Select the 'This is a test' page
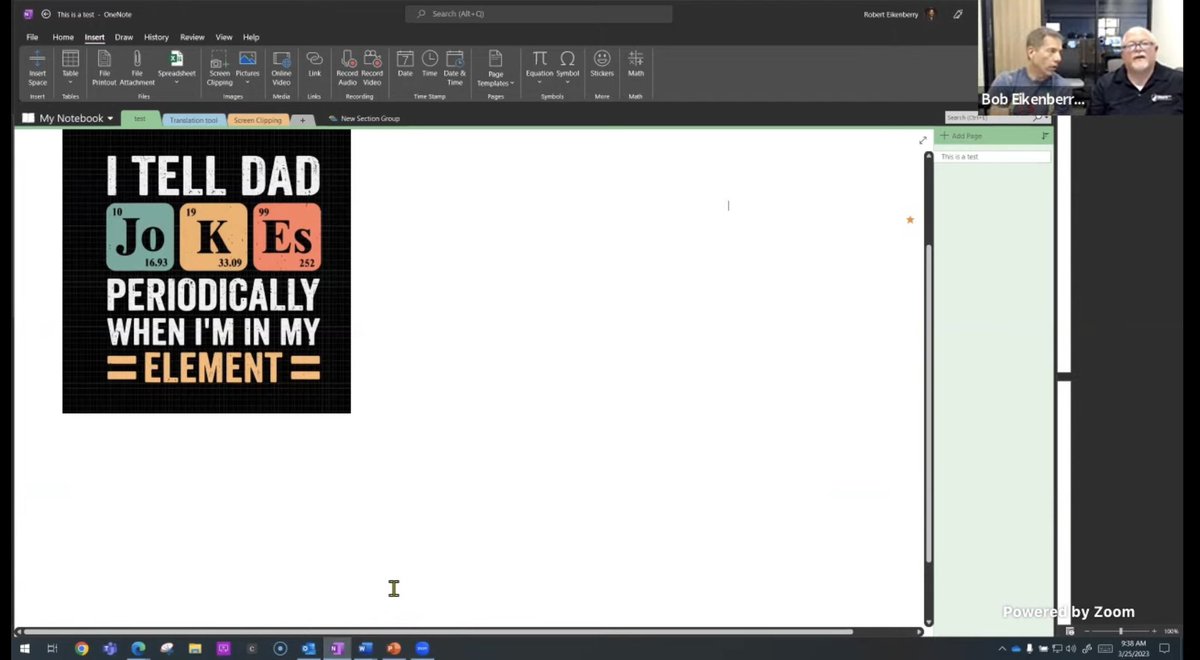The image size is (1200, 660). tap(994, 157)
